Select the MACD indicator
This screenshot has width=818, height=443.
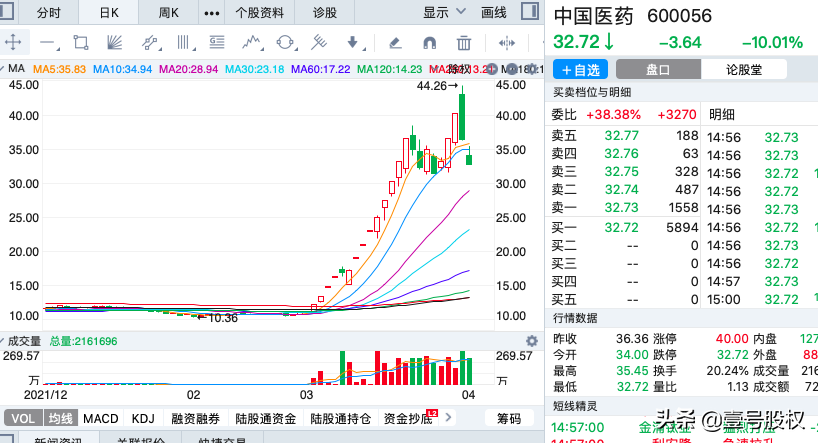(101, 418)
